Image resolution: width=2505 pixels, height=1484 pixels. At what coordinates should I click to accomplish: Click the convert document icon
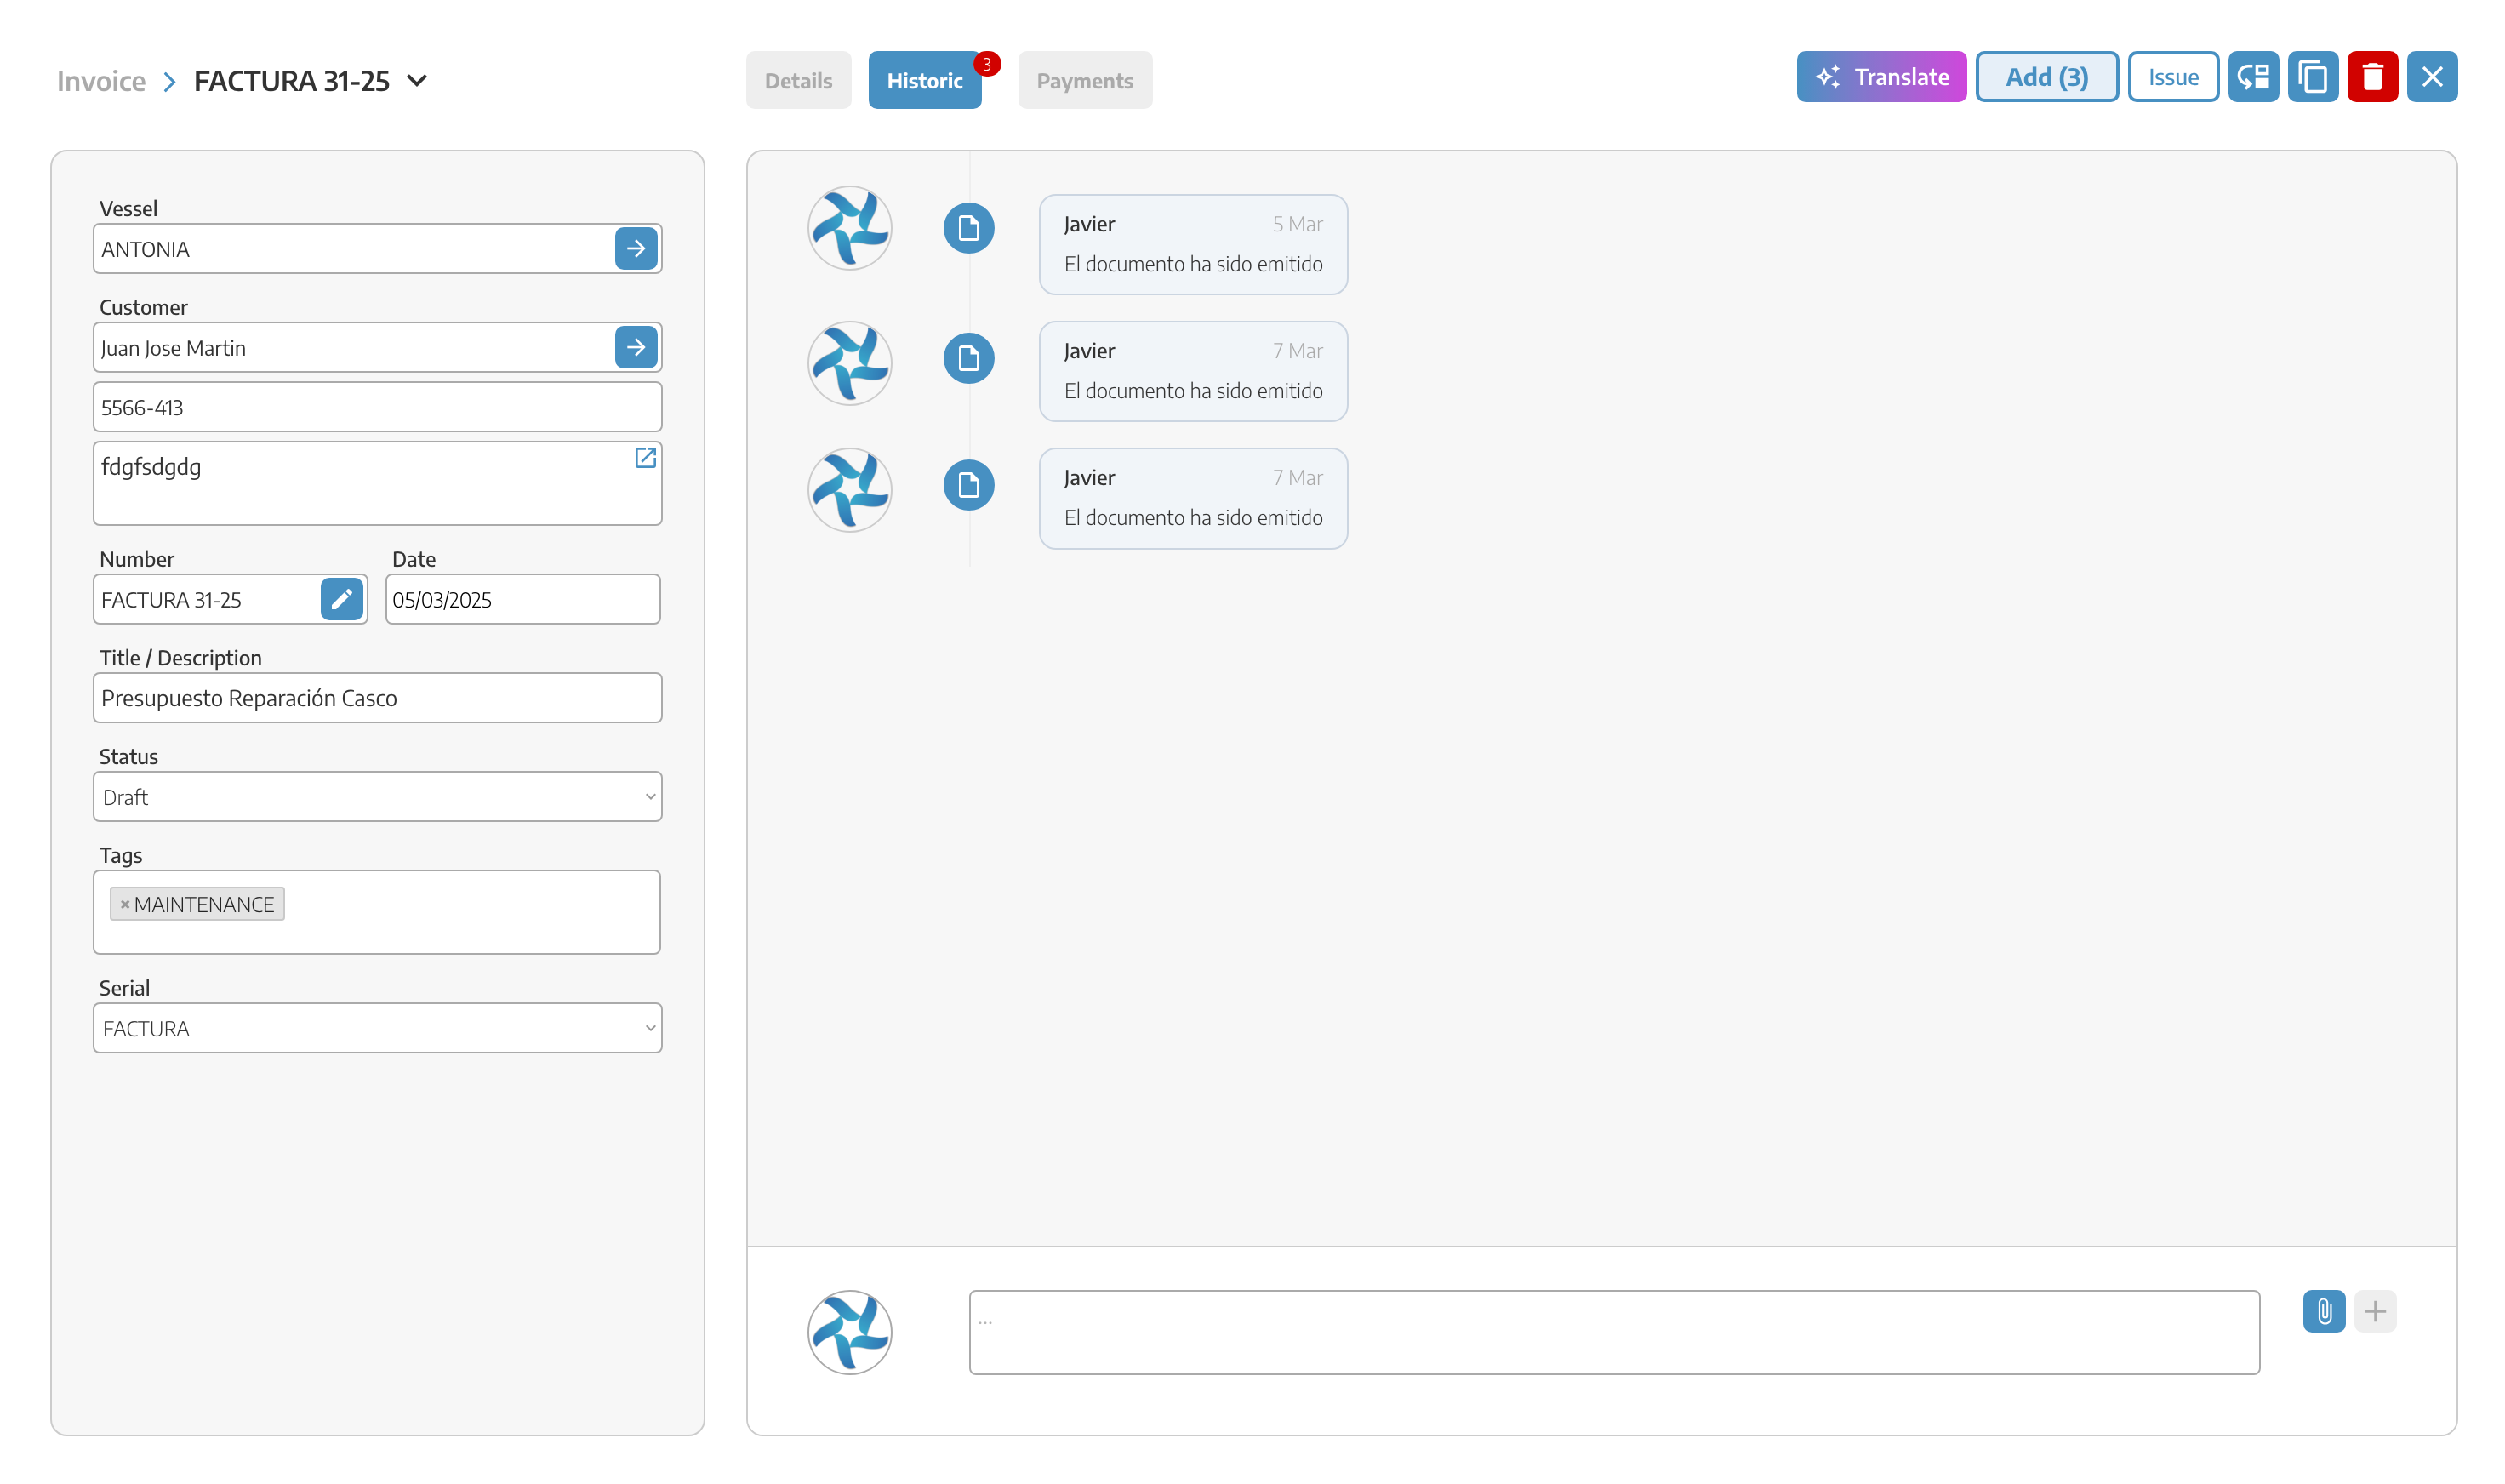(2252, 77)
